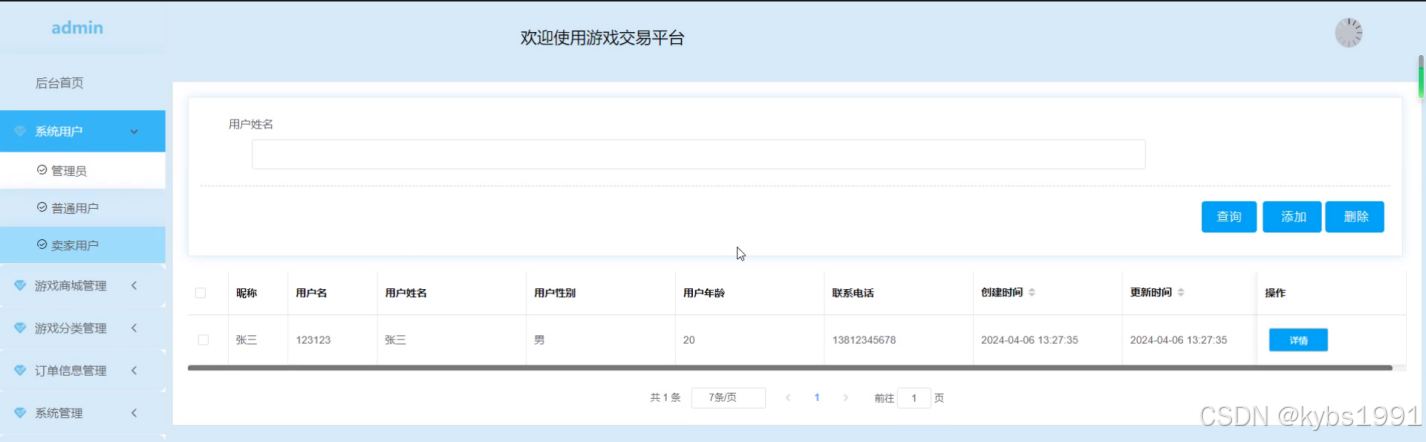Click the 前往 page jump input box
This screenshot has width=1426, height=442.
[x=914, y=398]
